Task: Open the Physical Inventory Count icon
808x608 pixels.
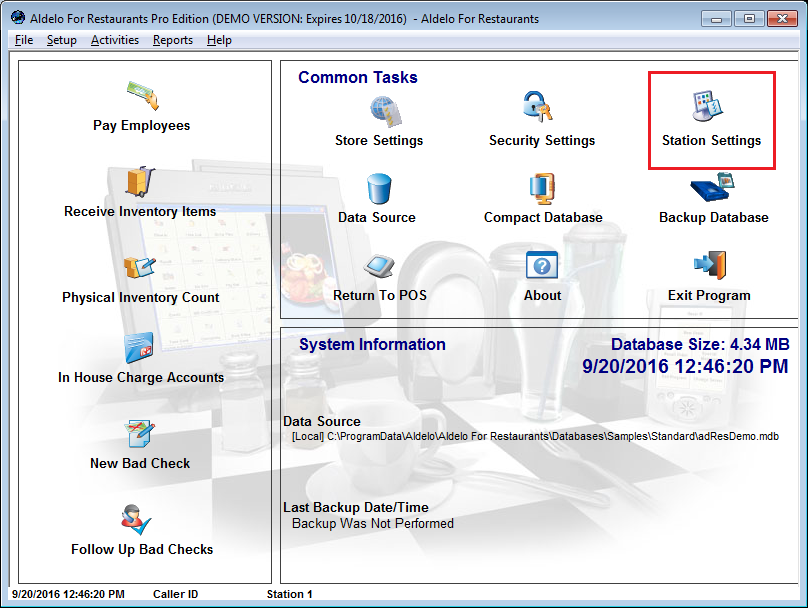Action: (x=140, y=267)
